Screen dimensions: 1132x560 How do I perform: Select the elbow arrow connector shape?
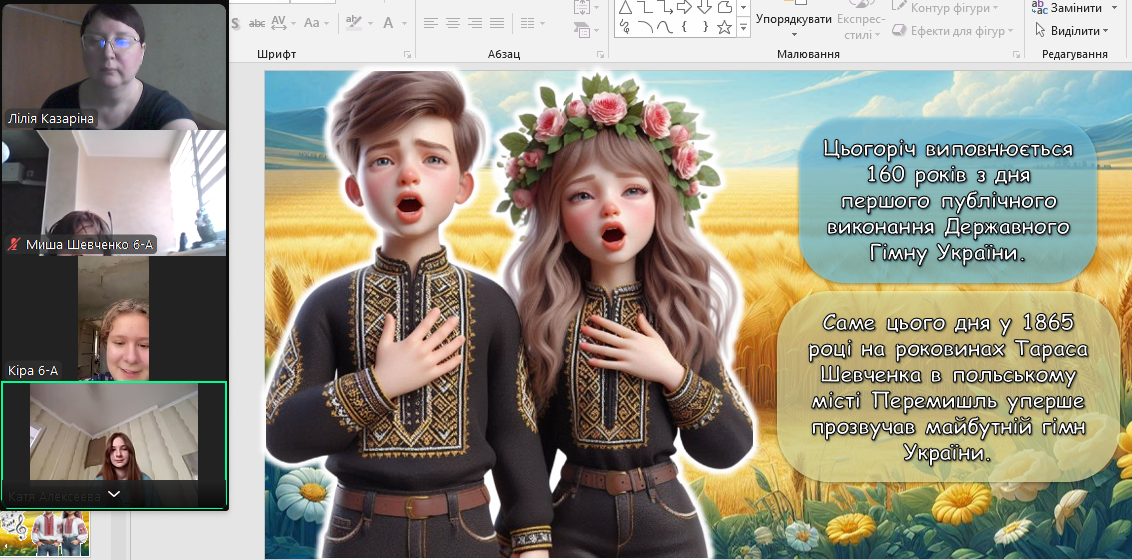665,7
